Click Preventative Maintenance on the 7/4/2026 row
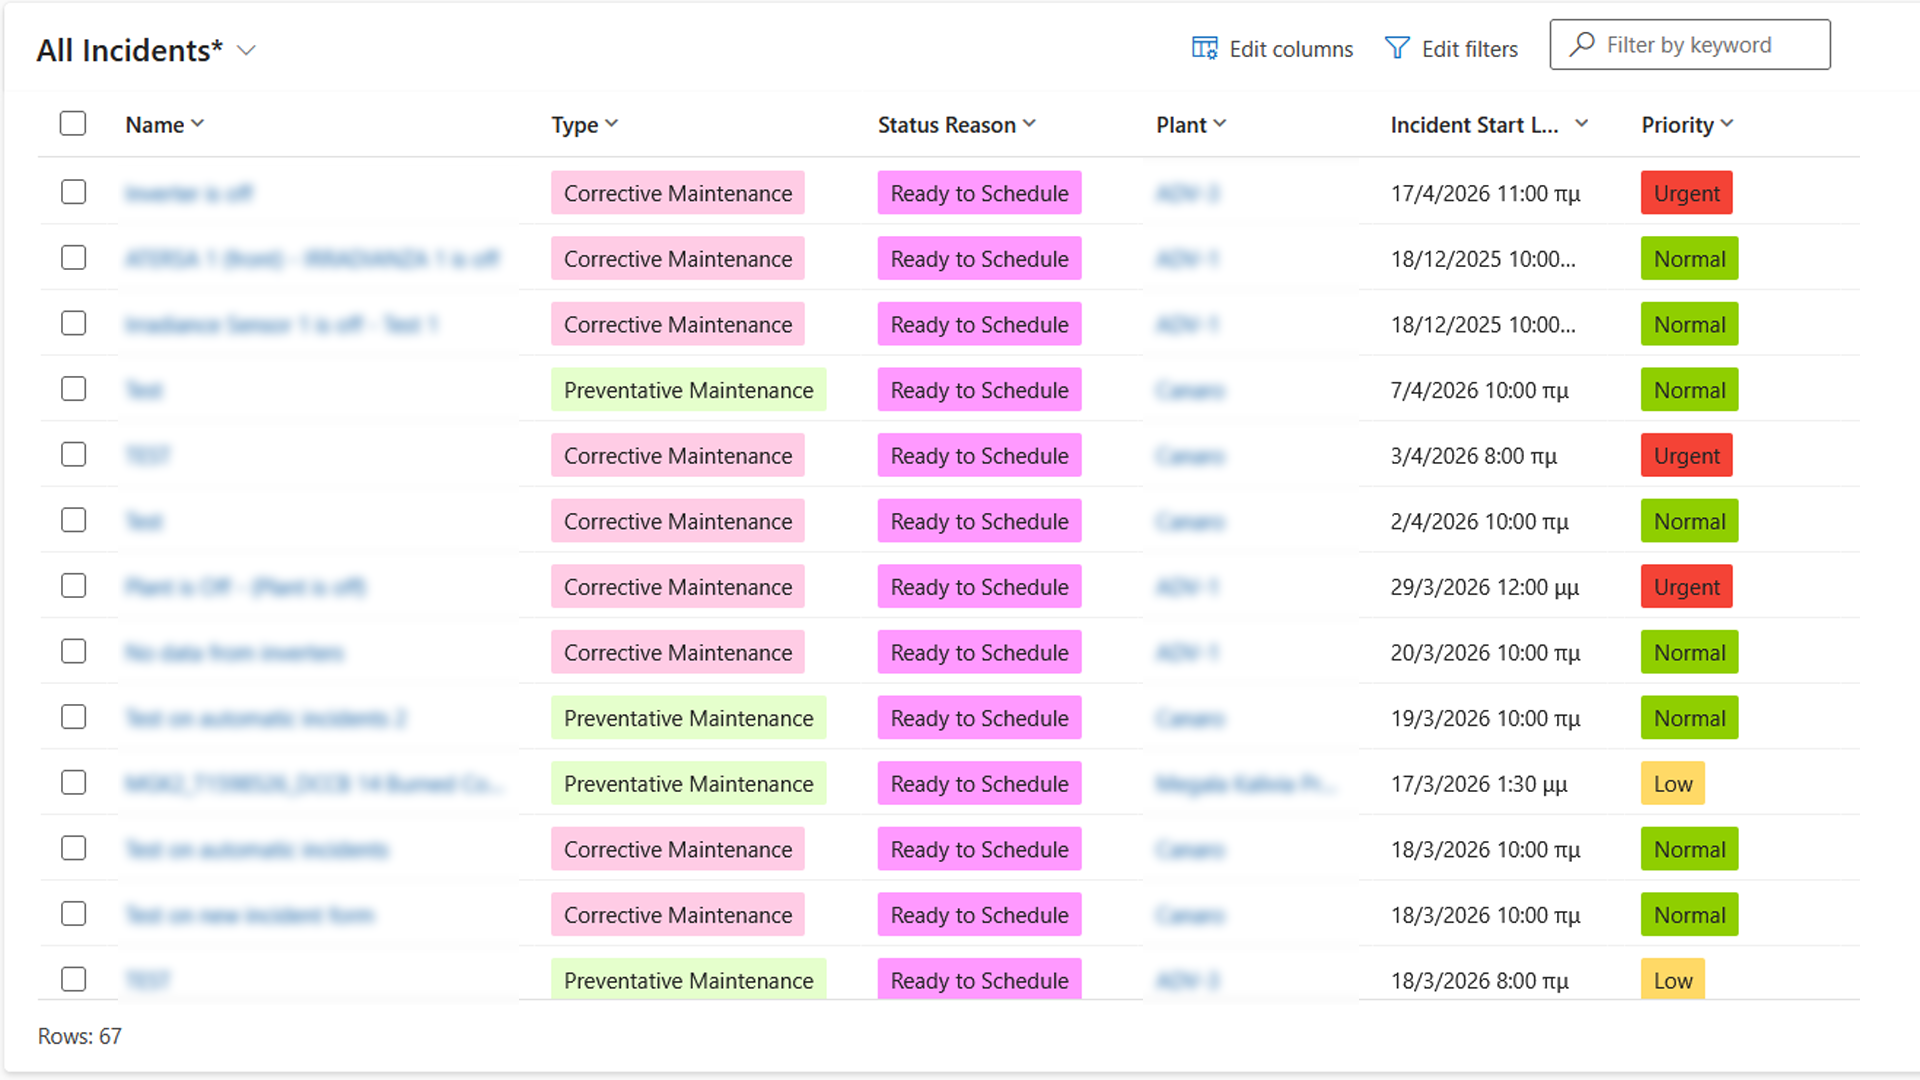 click(689, 390)
